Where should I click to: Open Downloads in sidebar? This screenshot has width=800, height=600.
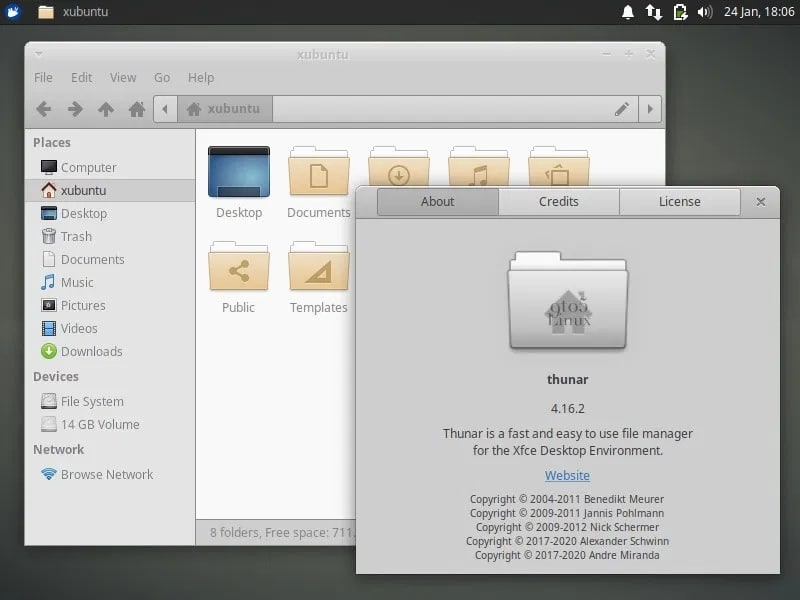tap(110, 351)
